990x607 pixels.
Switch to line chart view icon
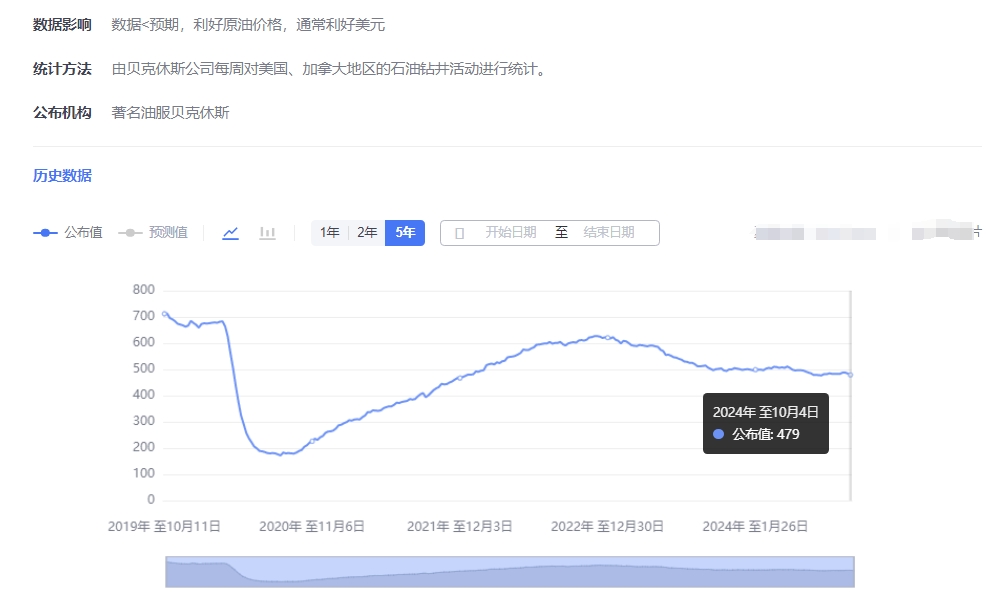(x=231, y=233)
